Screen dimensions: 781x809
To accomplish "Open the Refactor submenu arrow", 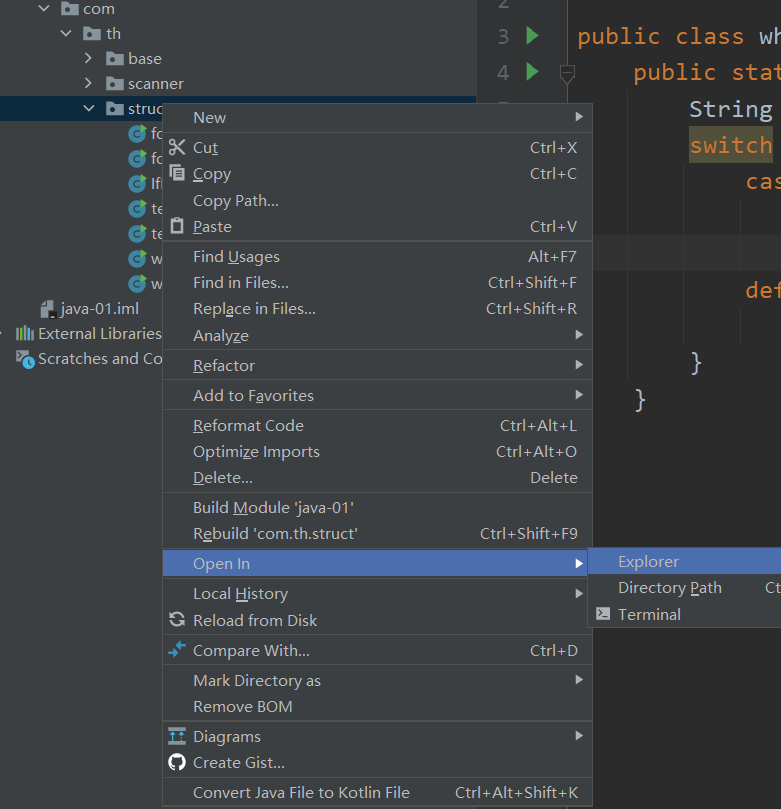I will coord(579,364).
